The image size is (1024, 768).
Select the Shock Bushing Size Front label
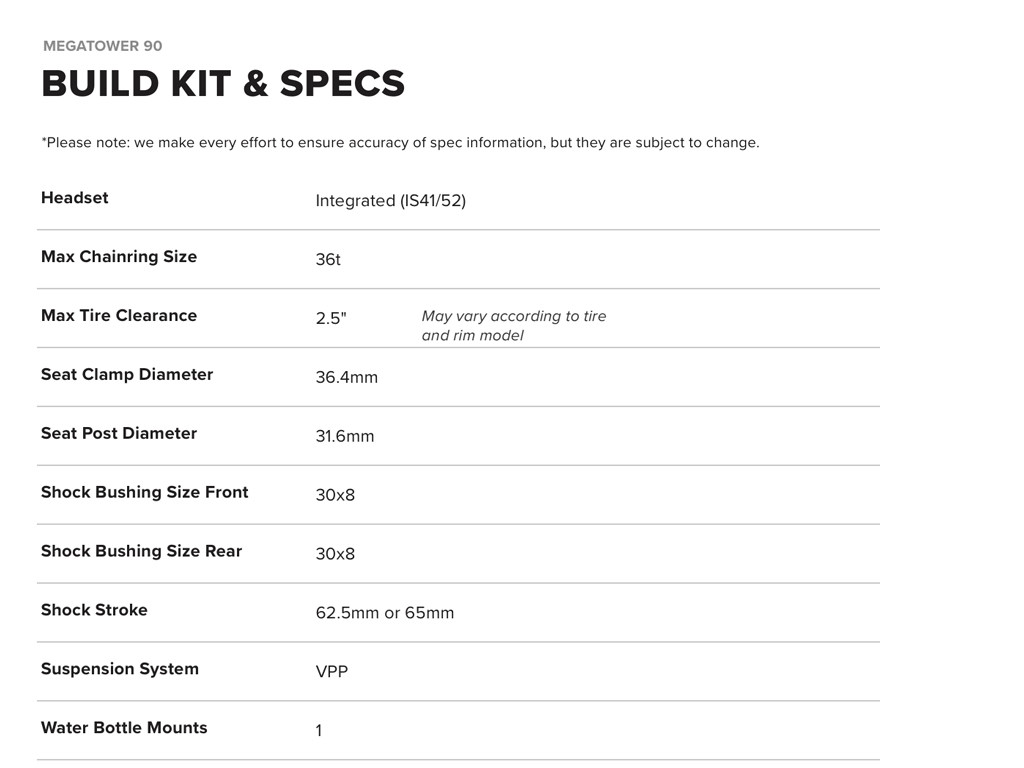tap(144, 493)
